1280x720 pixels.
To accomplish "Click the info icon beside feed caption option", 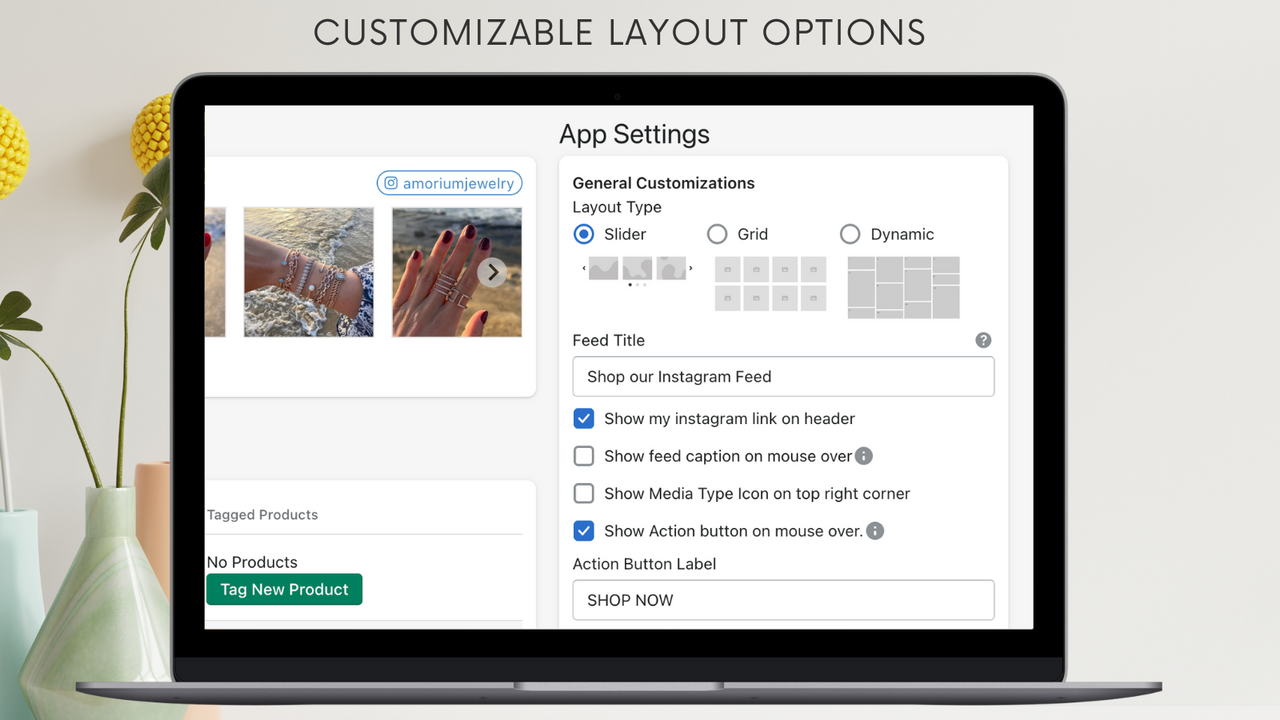I will [863, 456].
